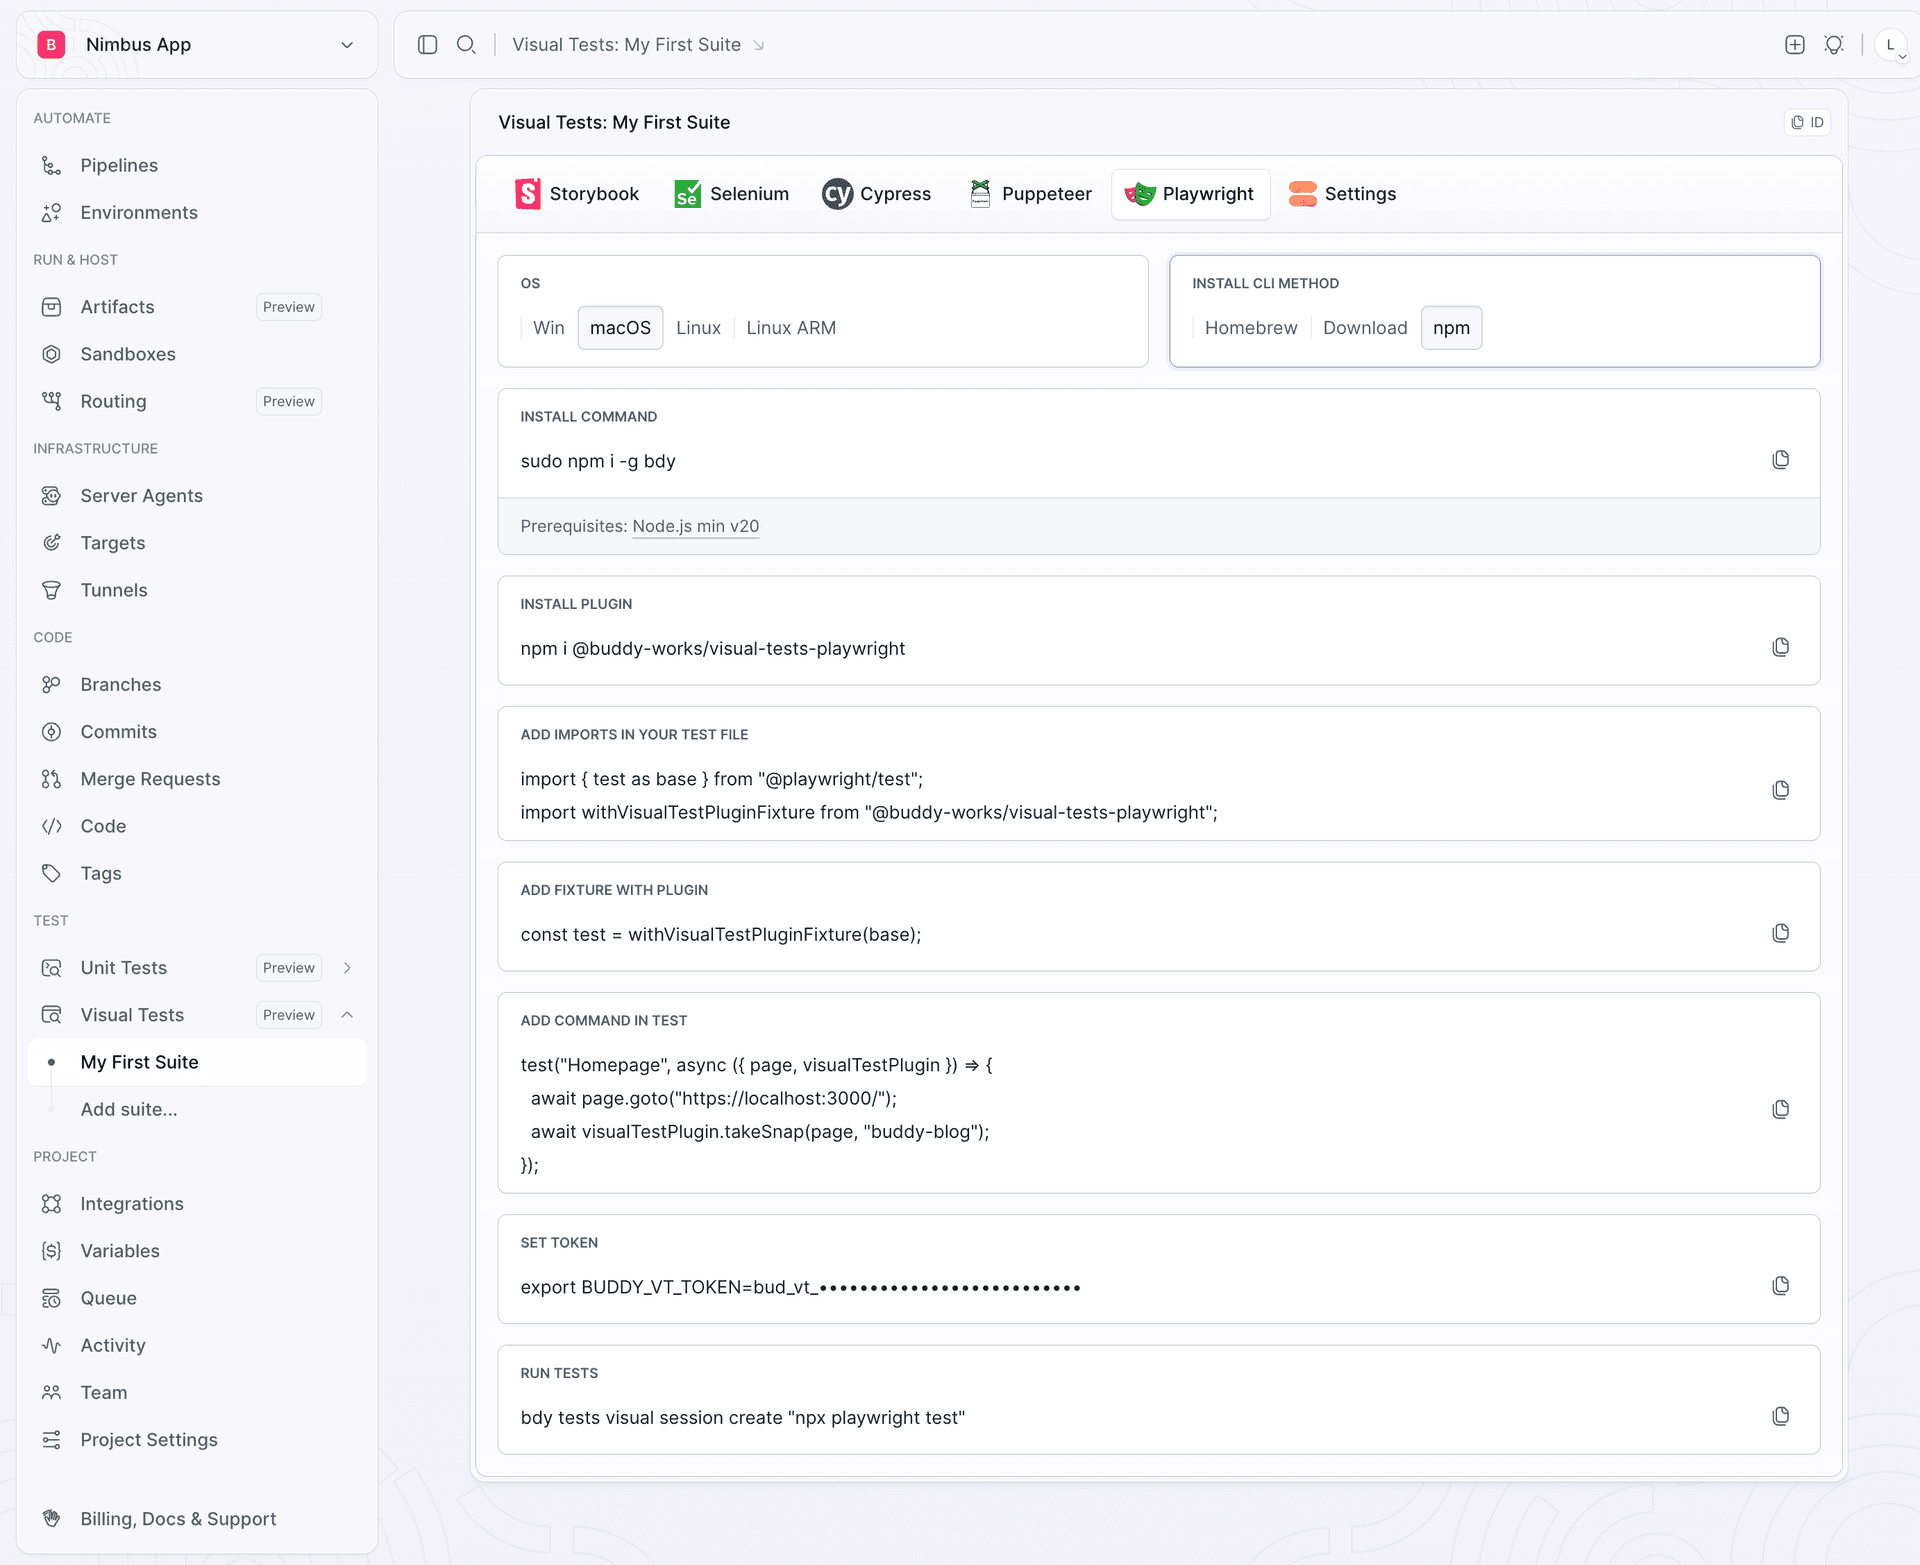1920x1565 pixels.
Task: Switch to the Puppeteer tab
Action: (x=1029, y=194)
